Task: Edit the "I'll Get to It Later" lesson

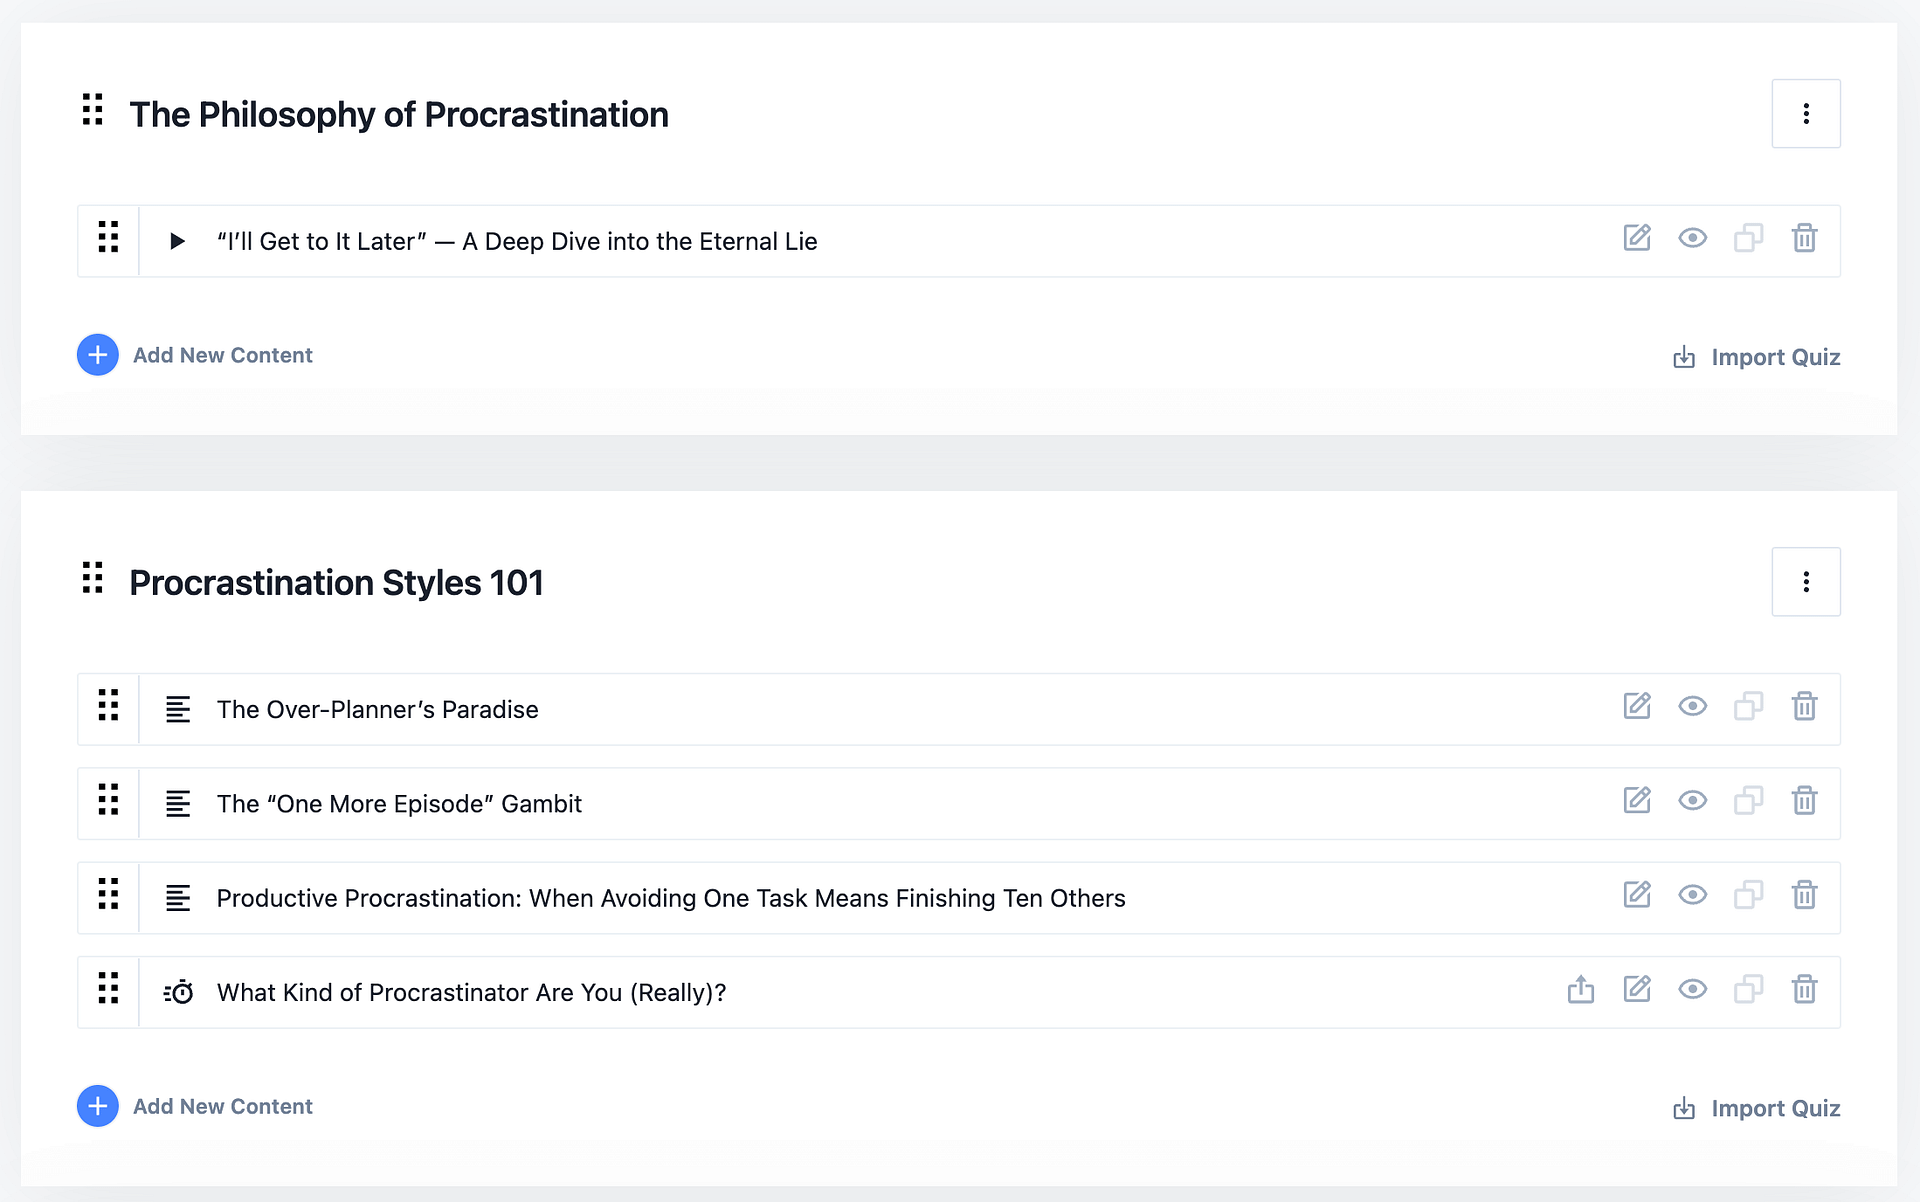Action: click(x=1636, y=238)
